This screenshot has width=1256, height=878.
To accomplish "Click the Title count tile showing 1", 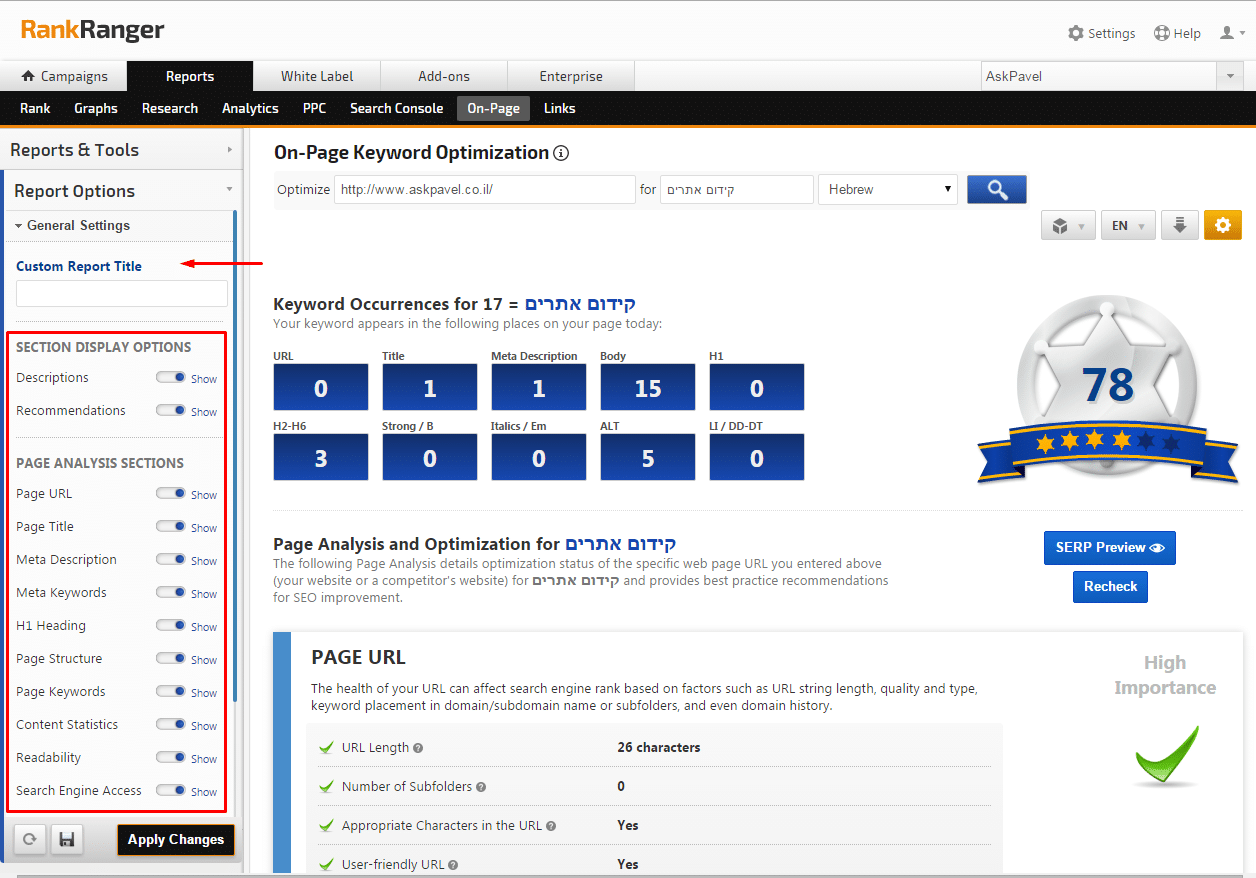I will click(429, 388).
